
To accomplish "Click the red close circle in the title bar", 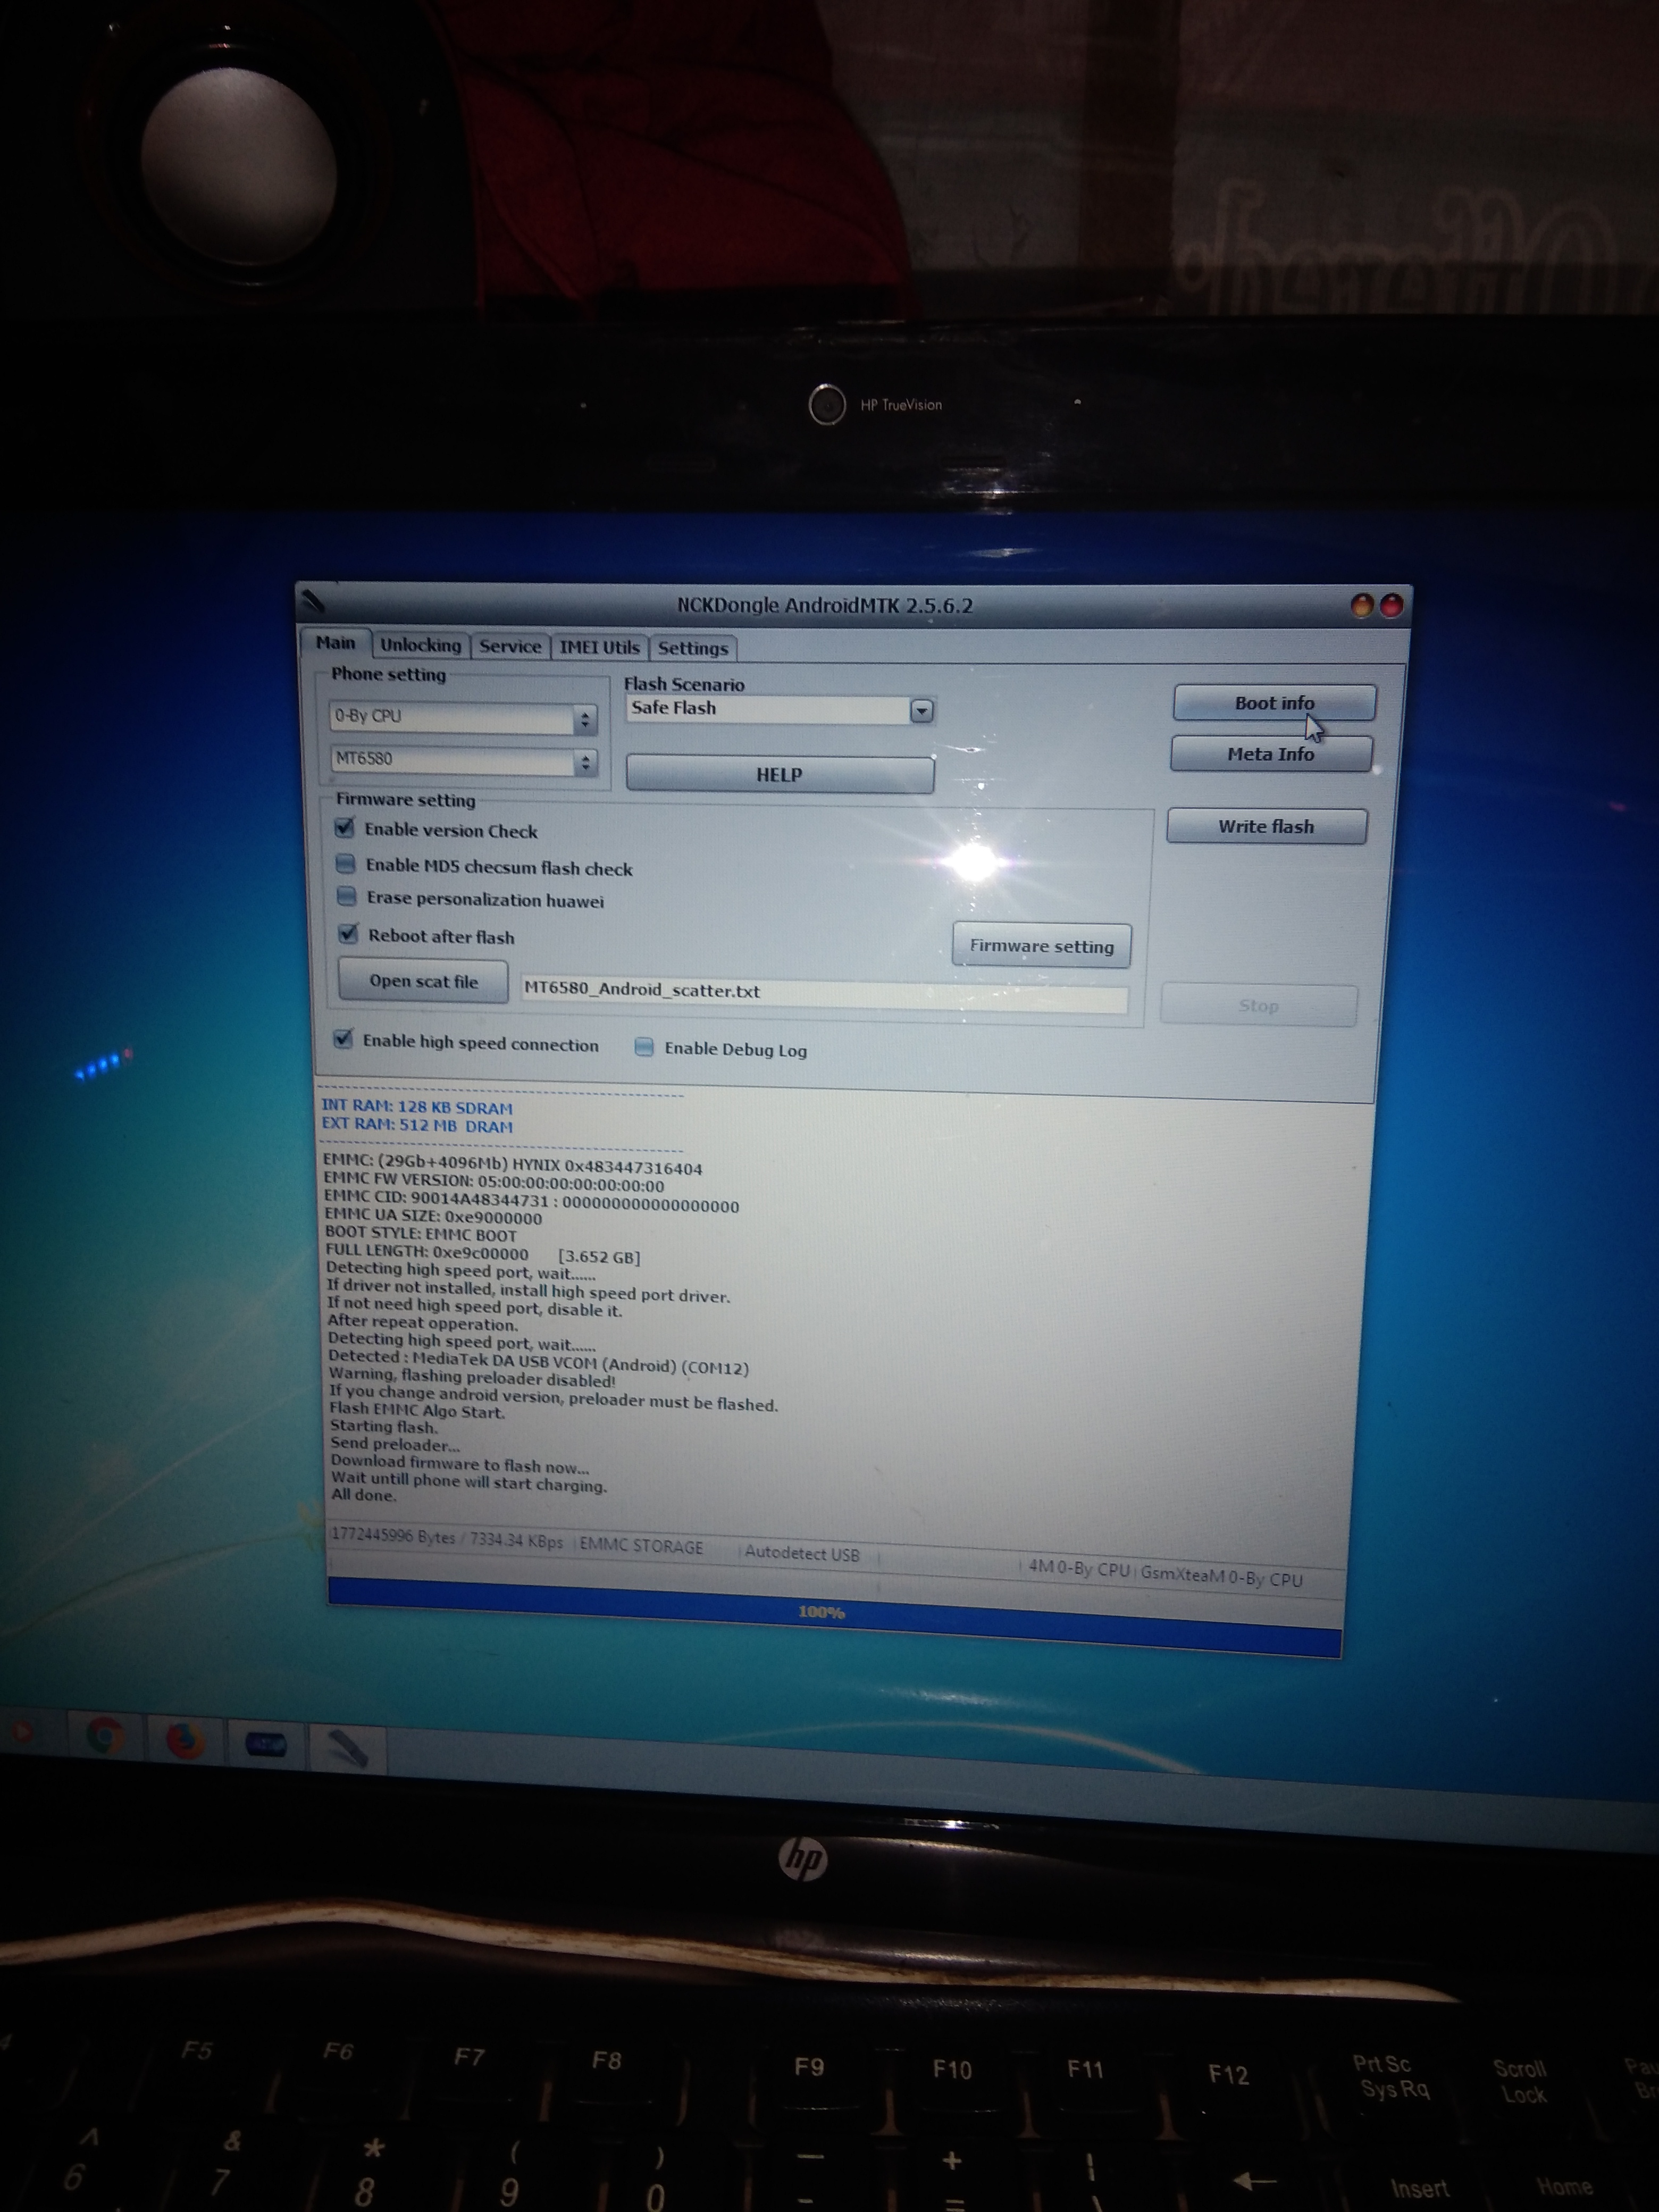I will click(1391, 605).
